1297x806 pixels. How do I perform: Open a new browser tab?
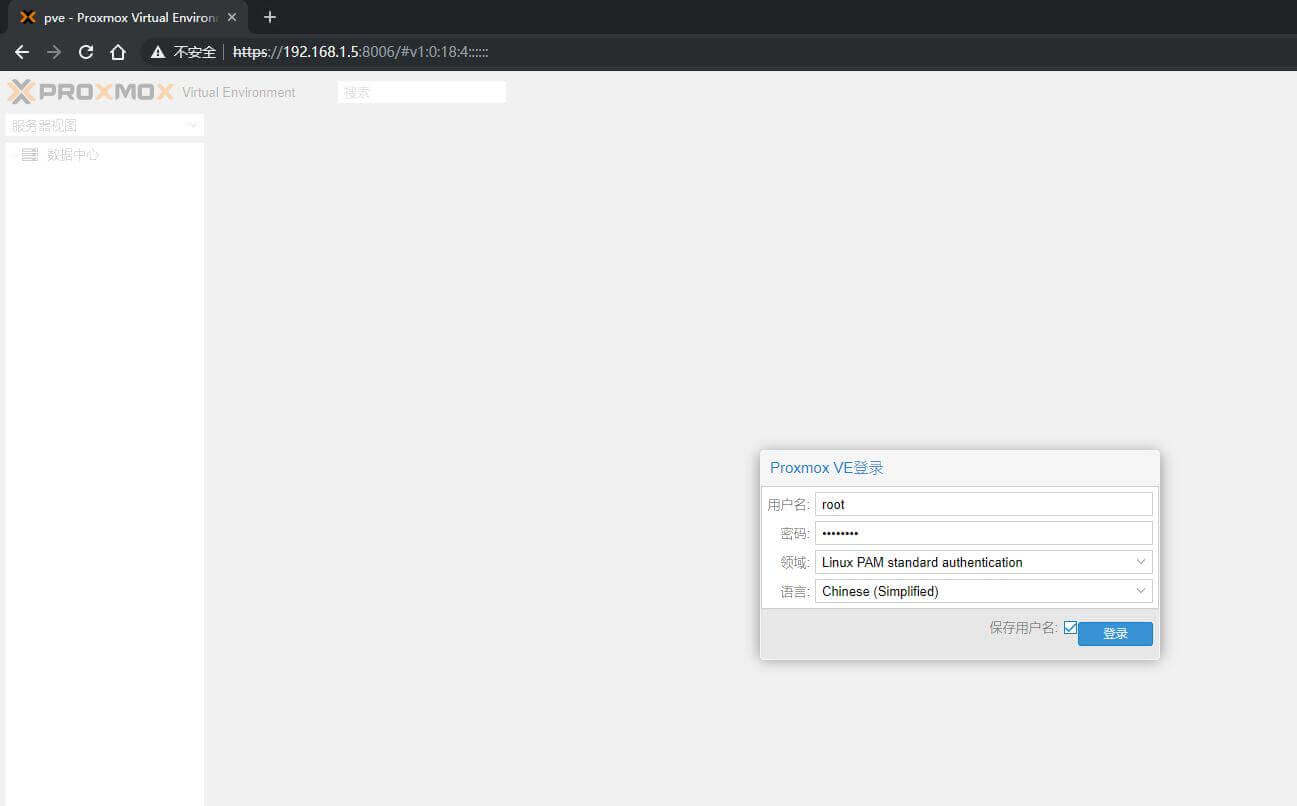click(269, 17)
